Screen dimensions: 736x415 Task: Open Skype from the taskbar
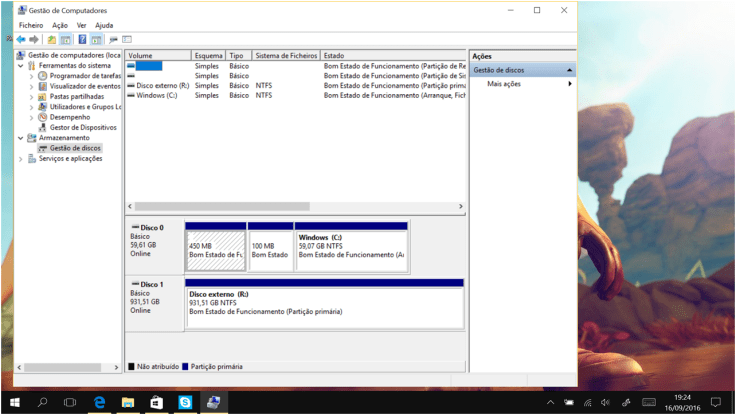[185, 402]
